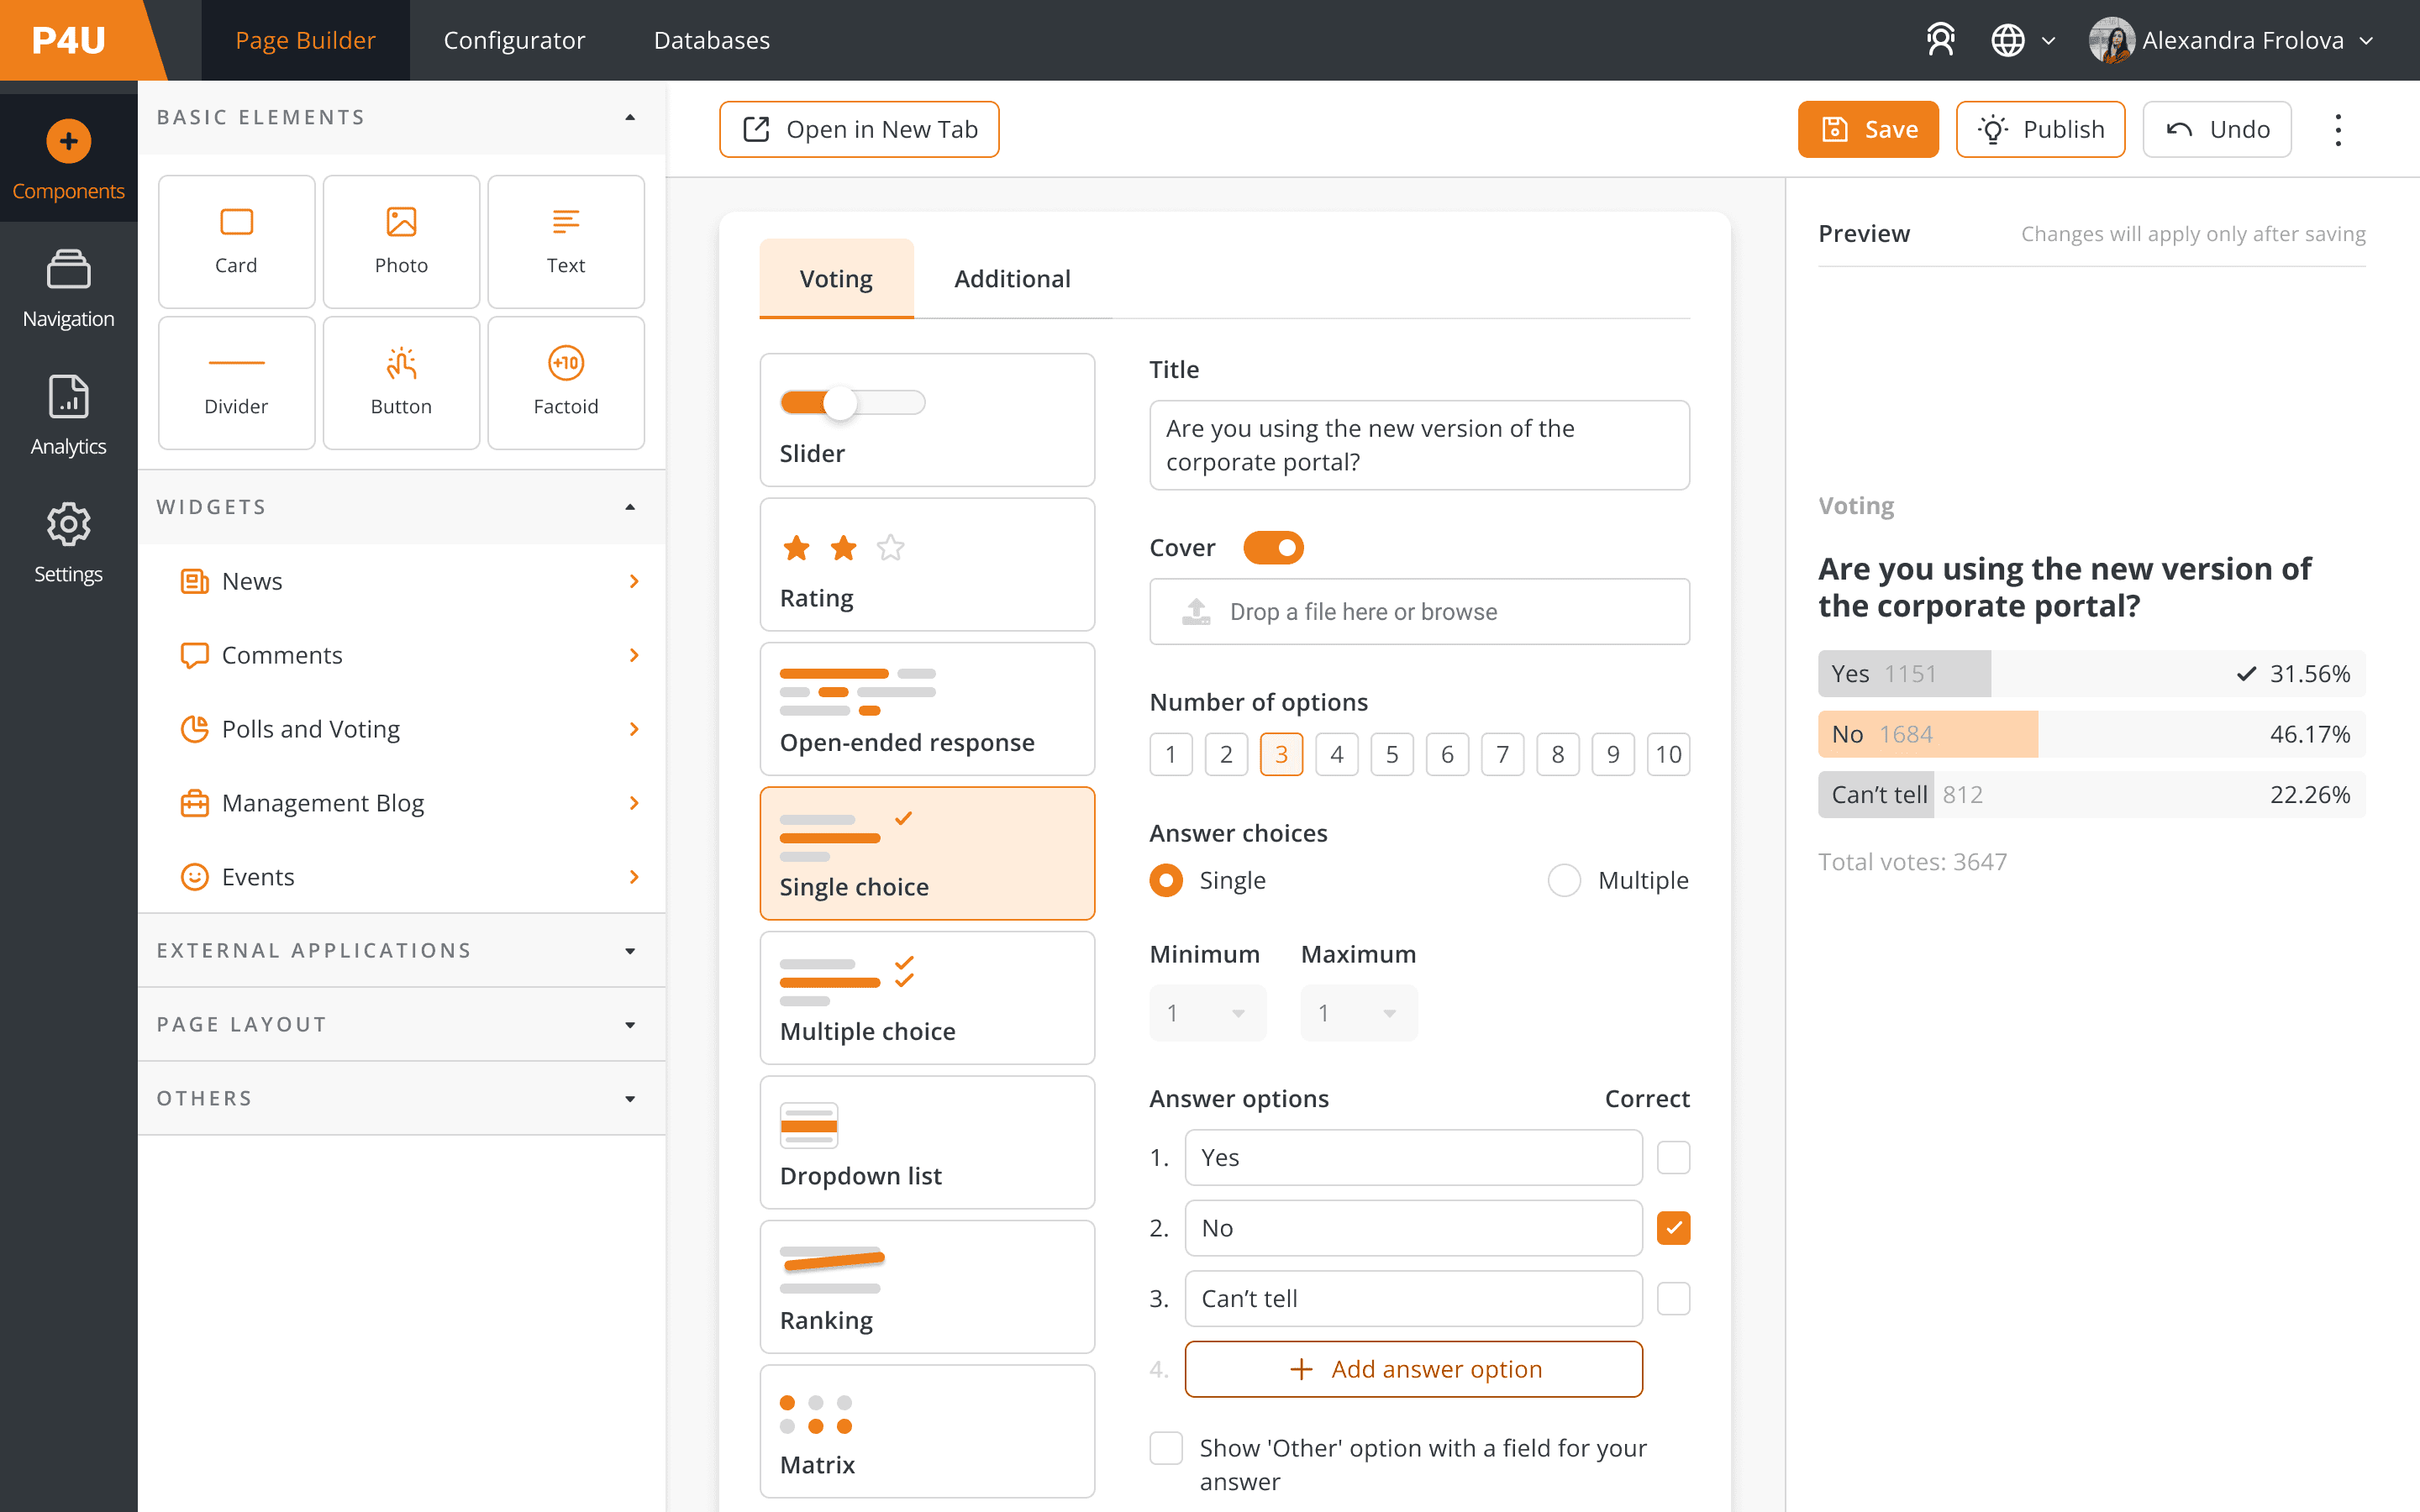Choose the Slider voting type
Image resolution: width=2420 pixels, height=1512 pixels.
(x=926, y=420)
